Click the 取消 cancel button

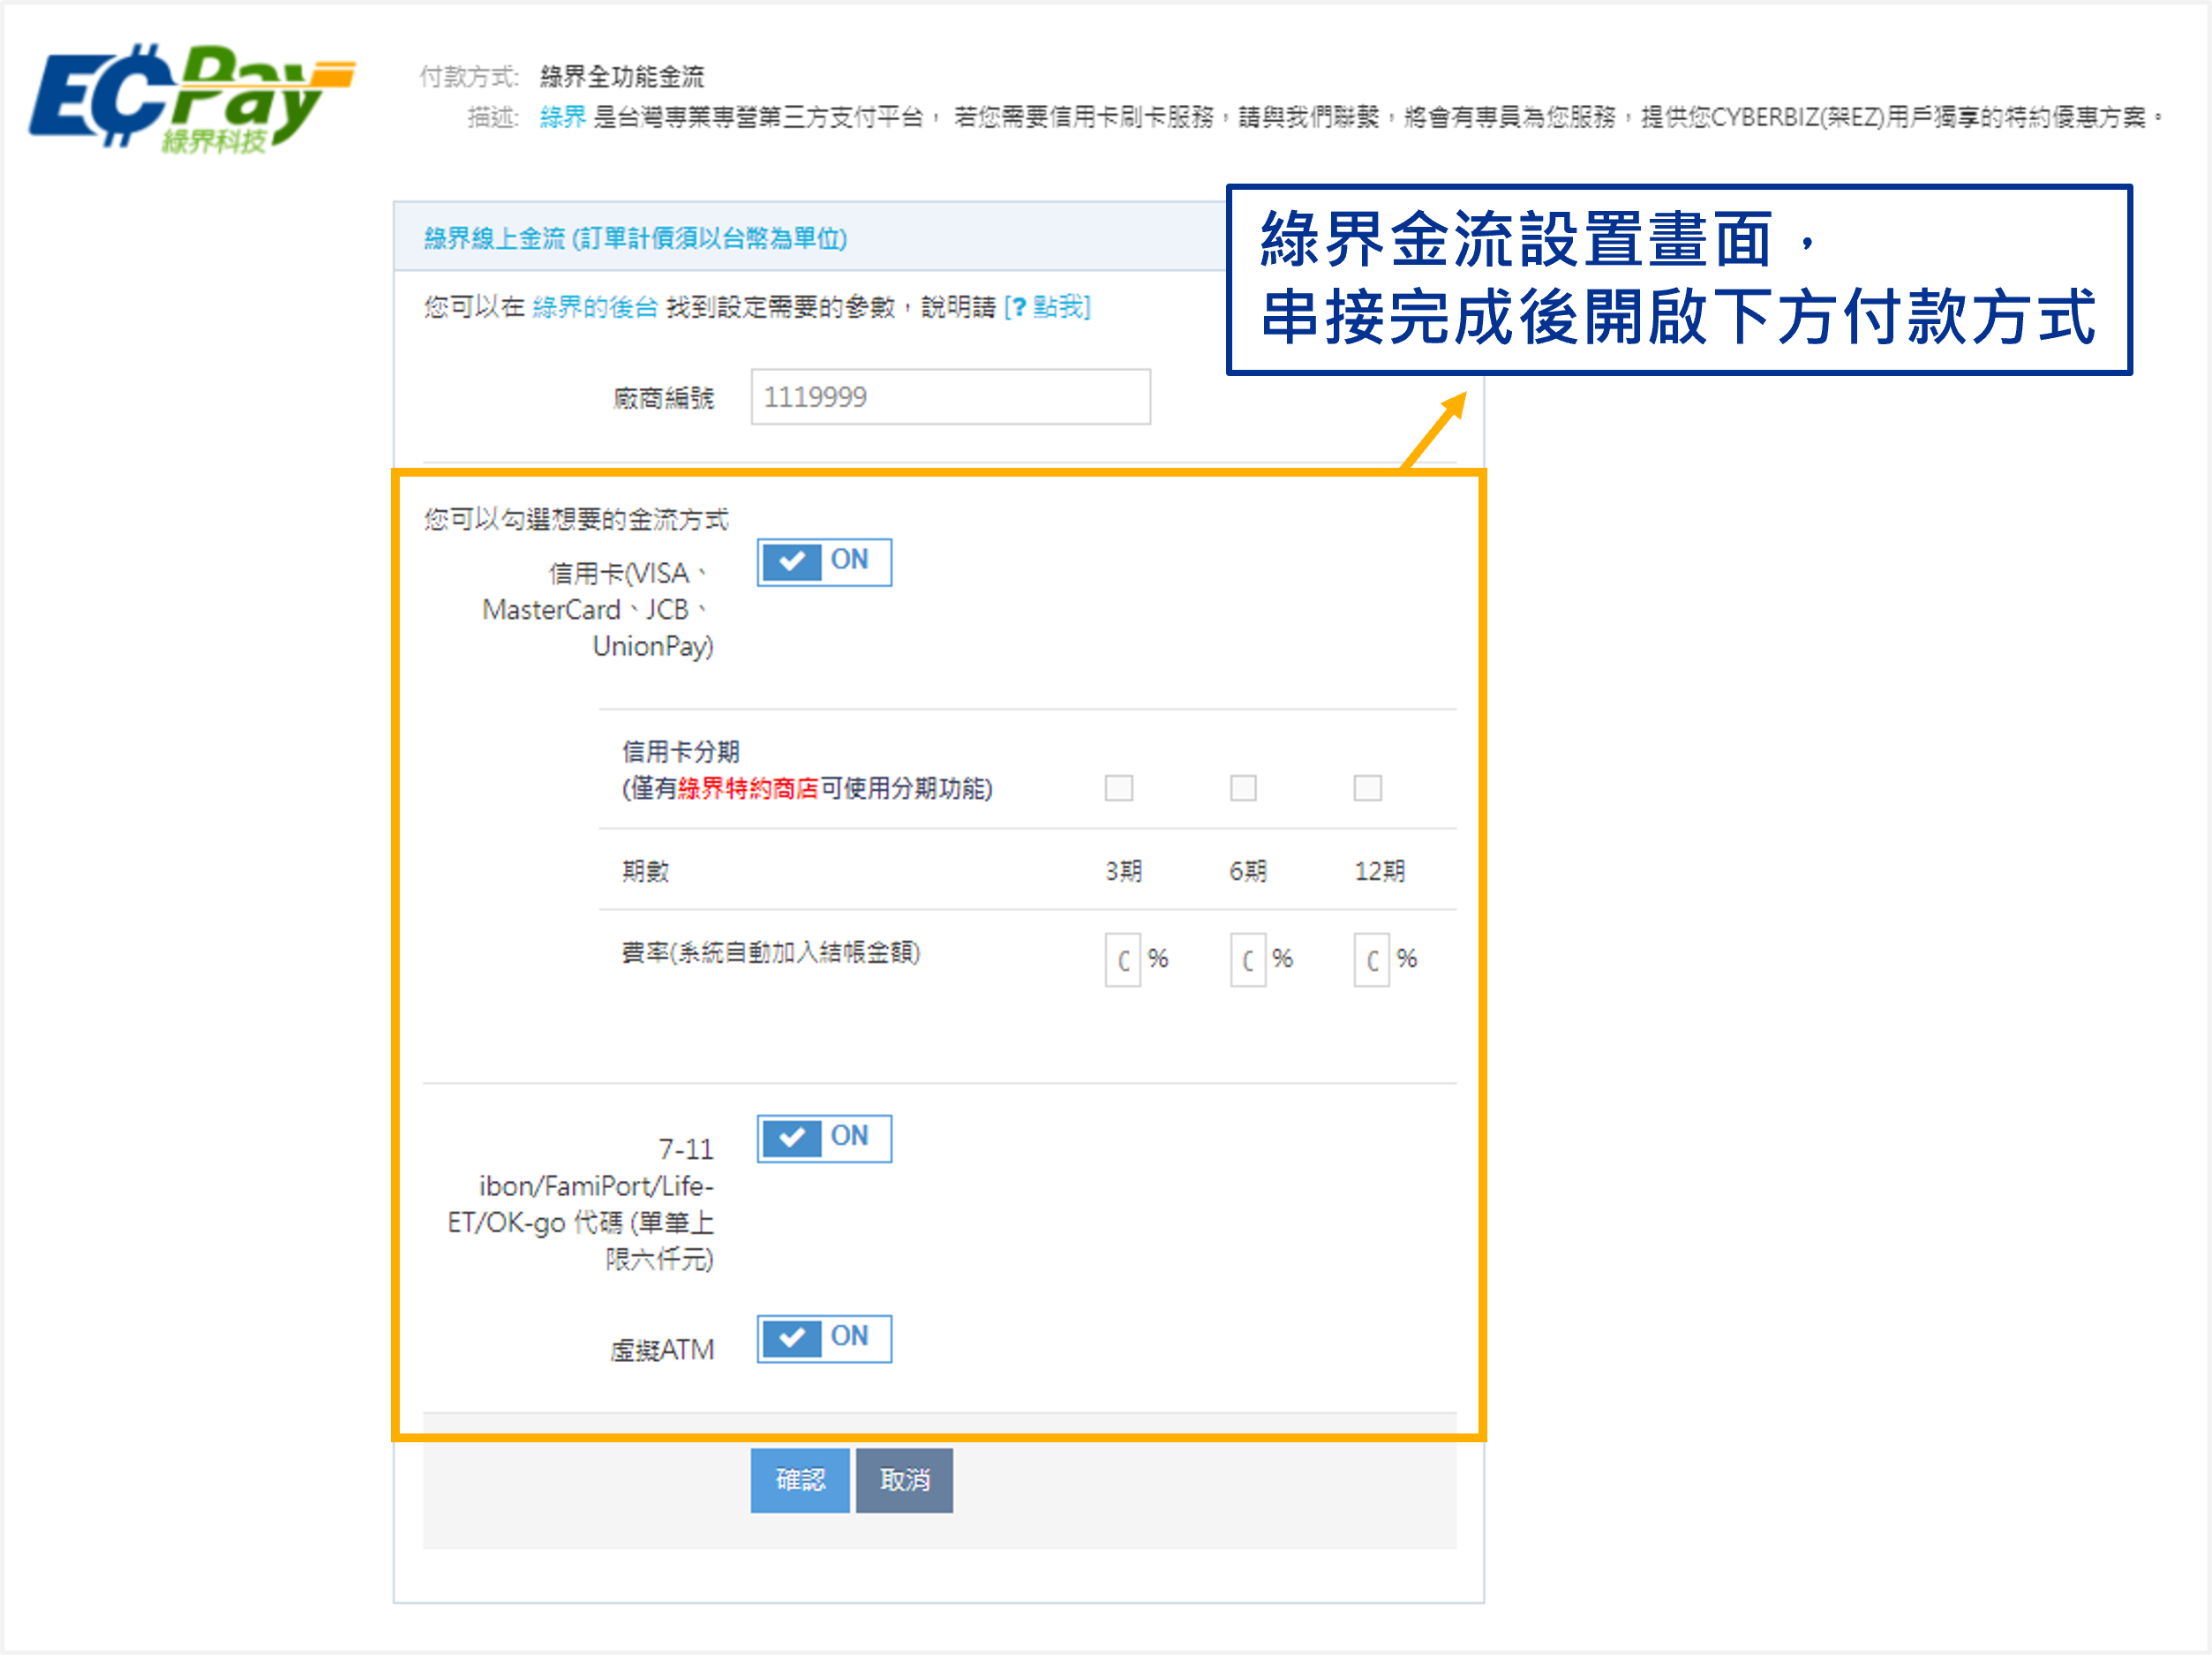[x=904, y=1480]
